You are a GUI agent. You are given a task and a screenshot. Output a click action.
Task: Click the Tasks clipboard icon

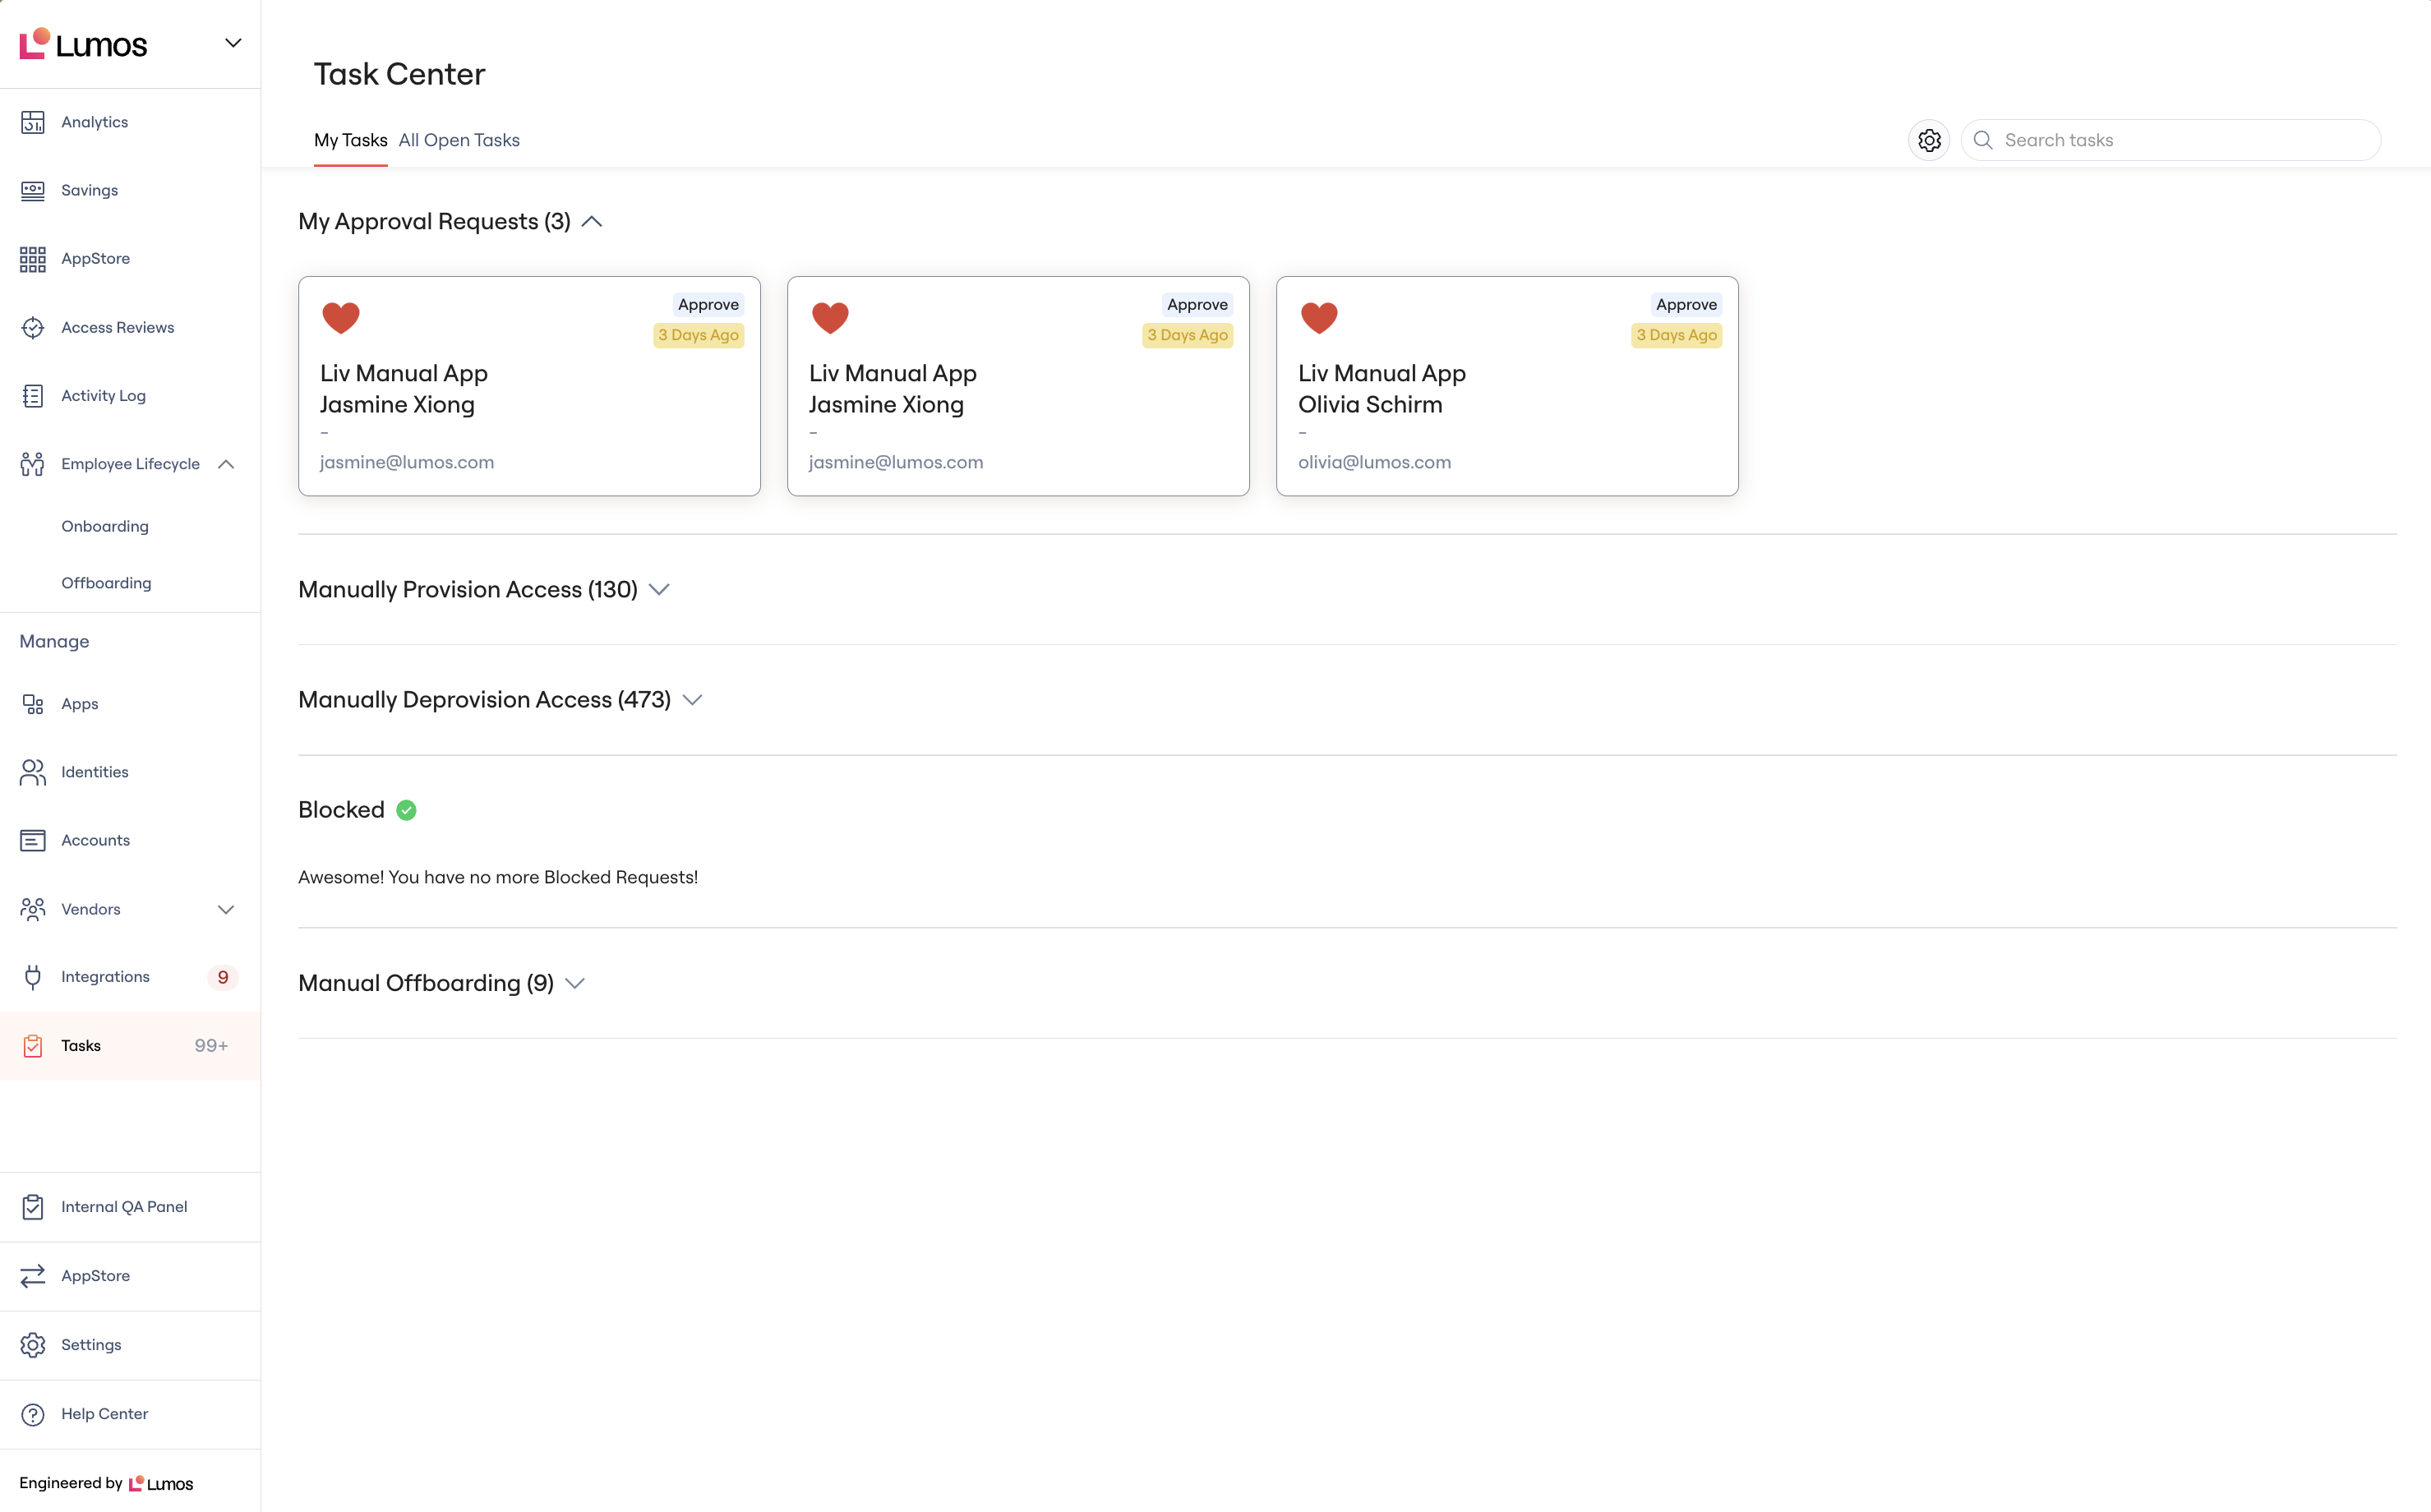[33, 1046]
